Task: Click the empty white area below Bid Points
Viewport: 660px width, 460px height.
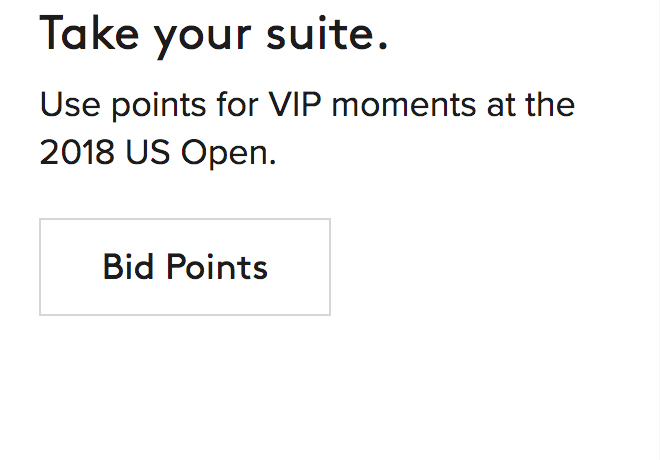Action: coord(185,390)
